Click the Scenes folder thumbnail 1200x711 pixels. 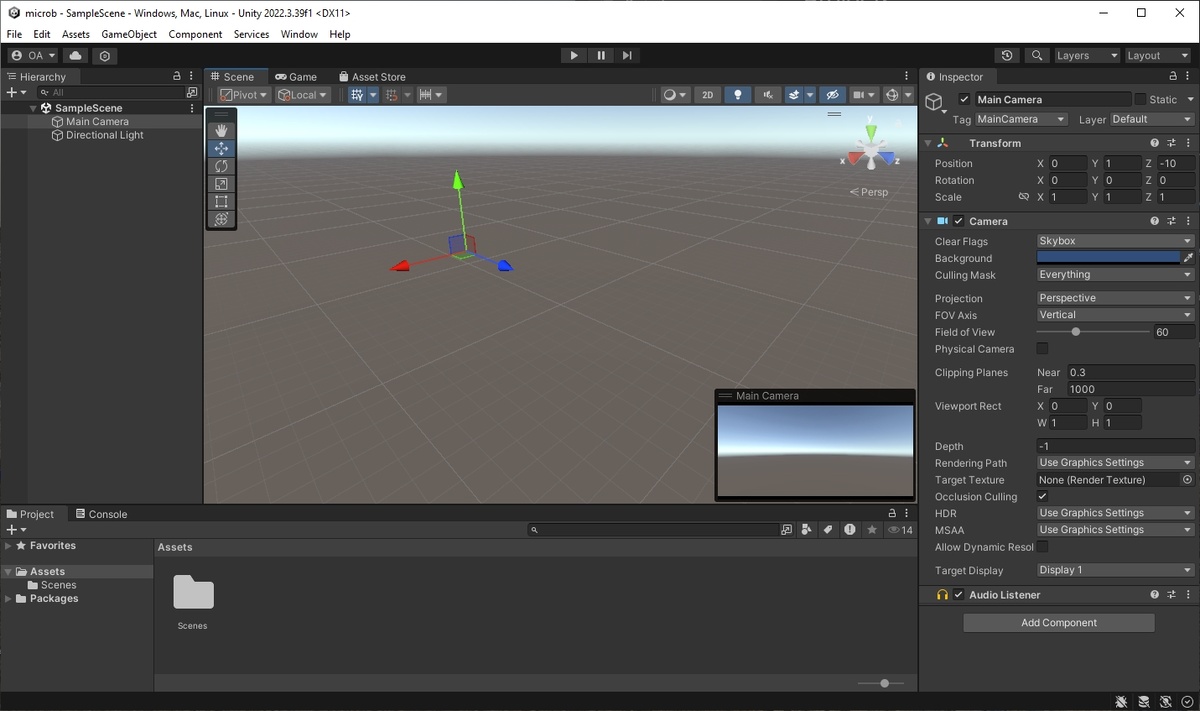193,592
